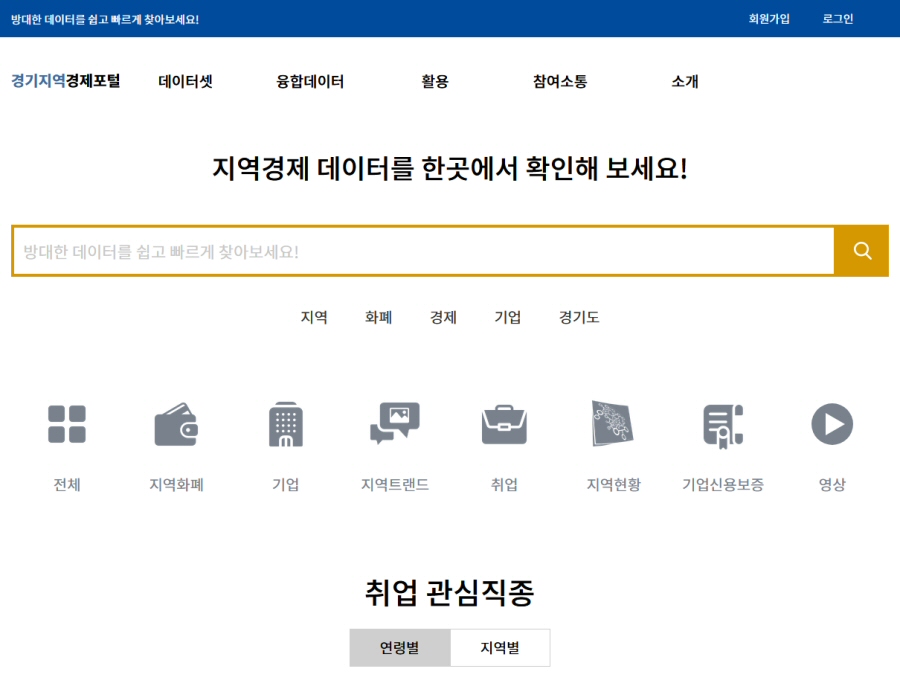Click the 영상 category label
Viewport: 900px width, 692px height.
click(x=832, y=485)
